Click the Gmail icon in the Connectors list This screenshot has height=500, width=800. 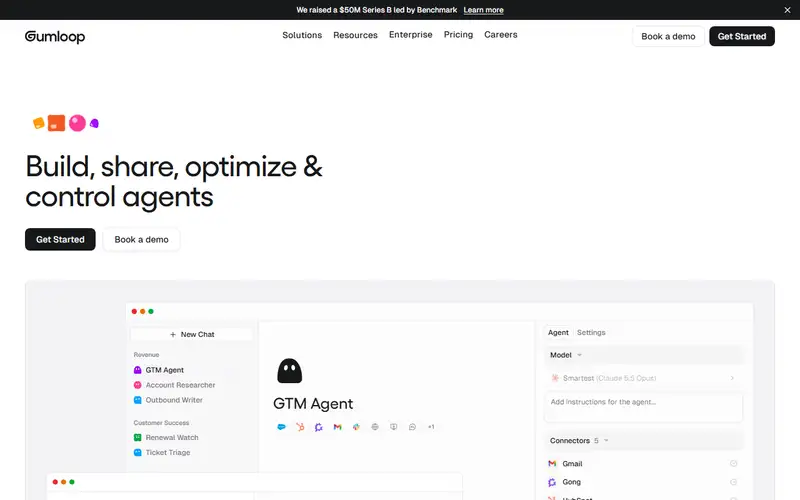[x=552, y=463]
